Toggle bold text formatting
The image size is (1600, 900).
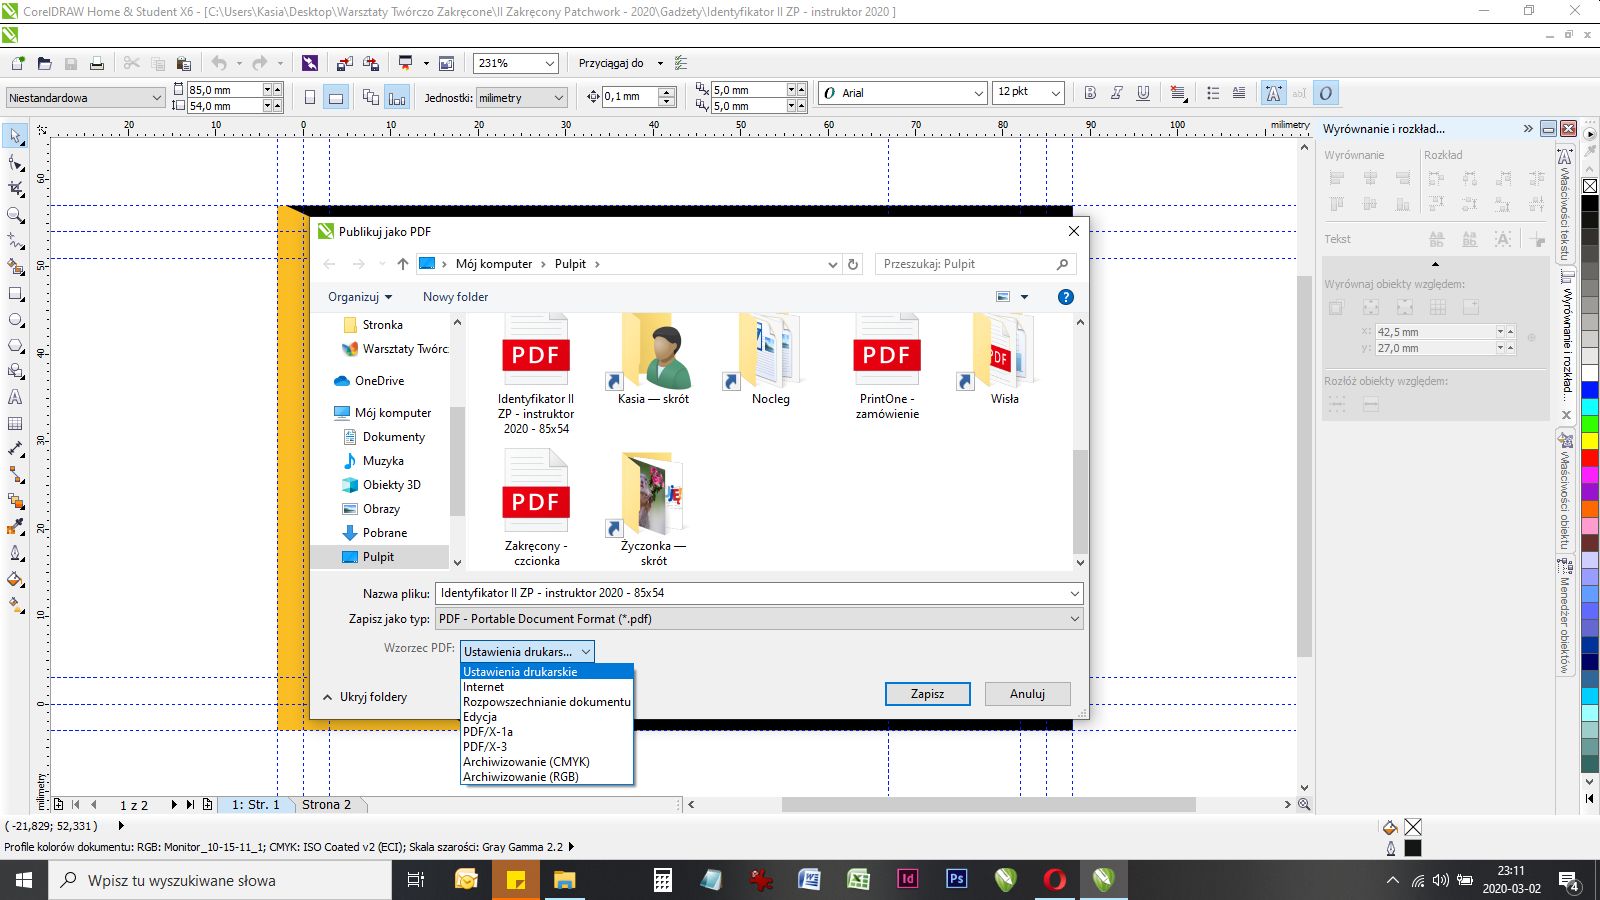click(1090, 93)
